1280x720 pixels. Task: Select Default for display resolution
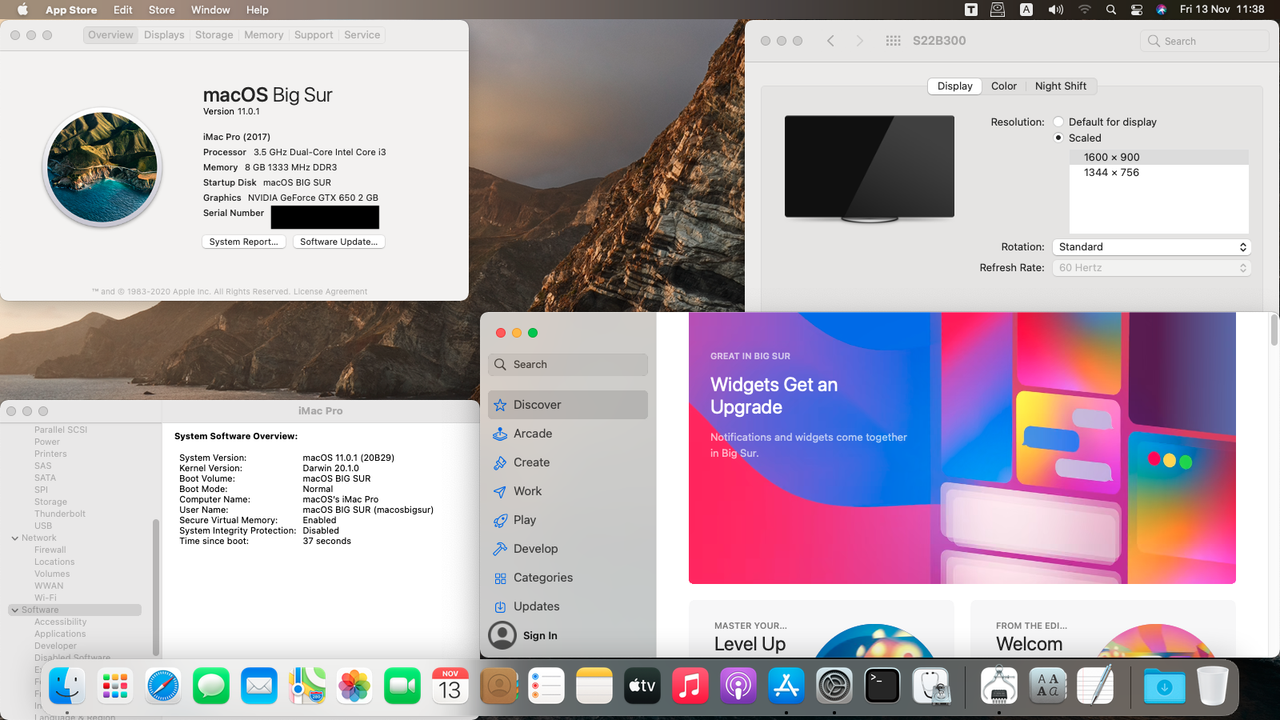(x=1058, y=122)
